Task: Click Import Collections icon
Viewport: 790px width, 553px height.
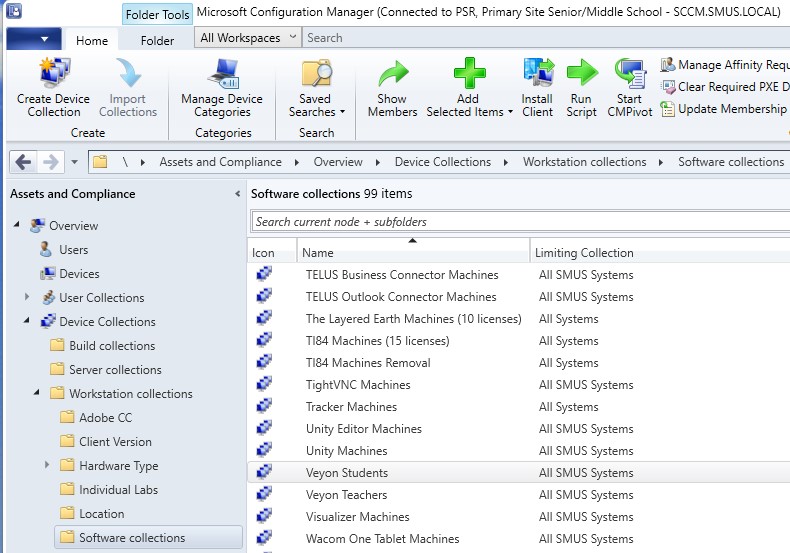Action: tap(128, 73)
